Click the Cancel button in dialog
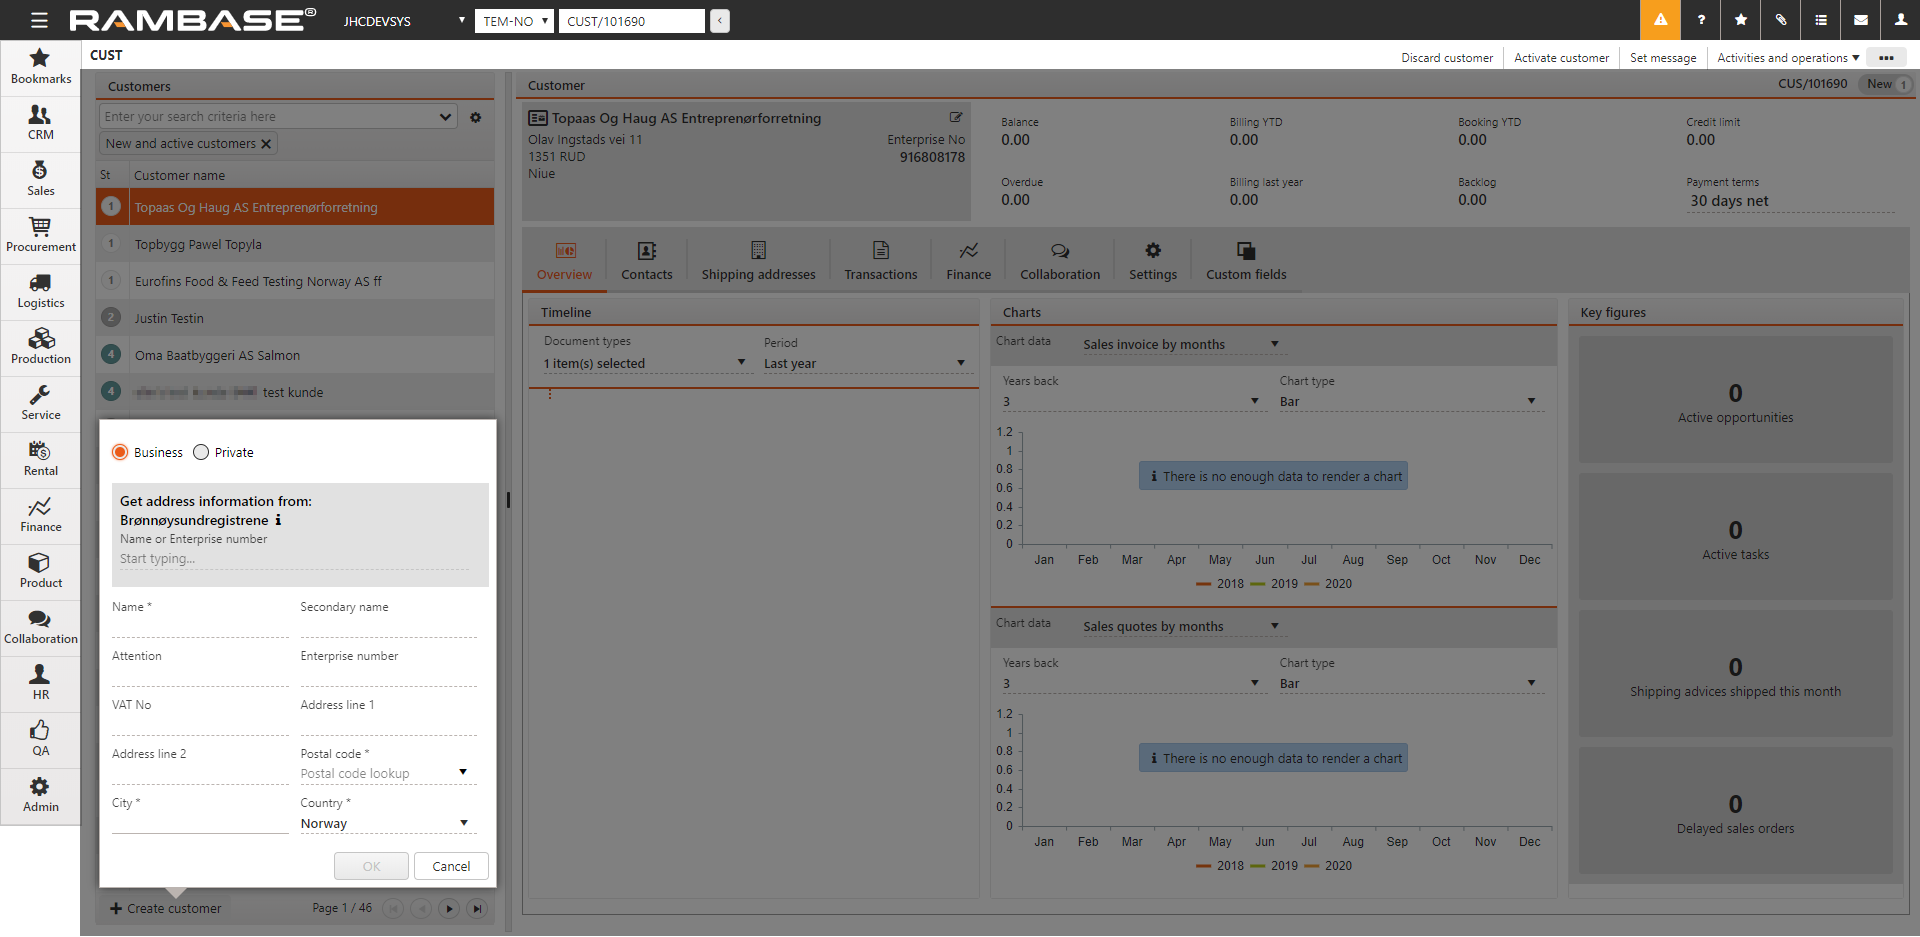The width and height of the screenshot is (1920, 937). 451,867
